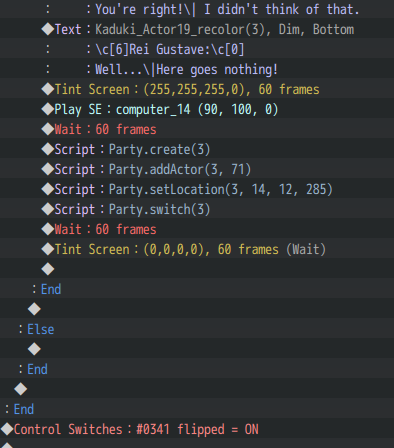Select the empty command row below Tint Screen (0,0,0,0)
The width and height of the screenshot is (394, 448).
point(197,269)
